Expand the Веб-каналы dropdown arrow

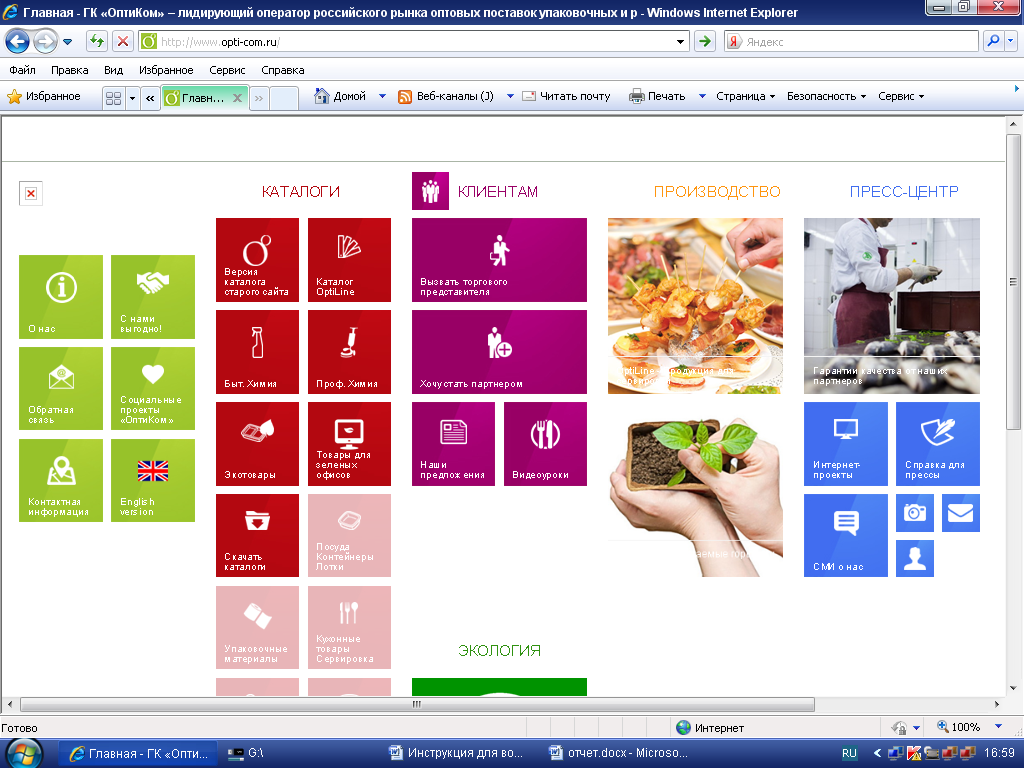510,96
